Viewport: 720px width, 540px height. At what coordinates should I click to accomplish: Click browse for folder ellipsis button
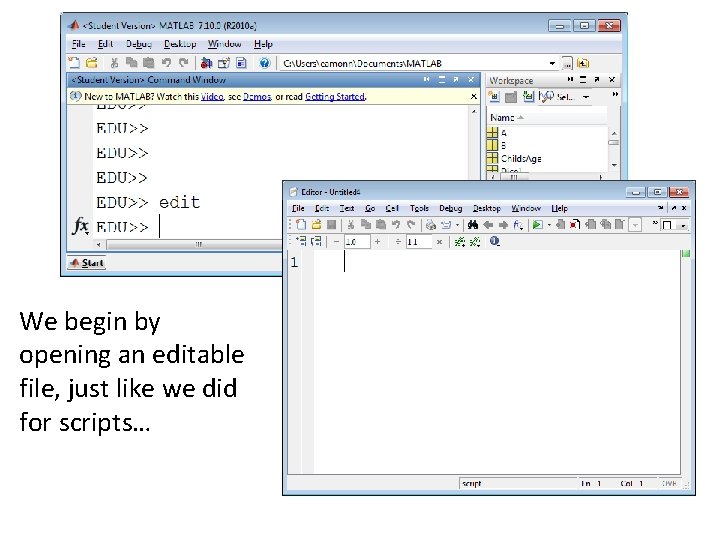point(567,64)
